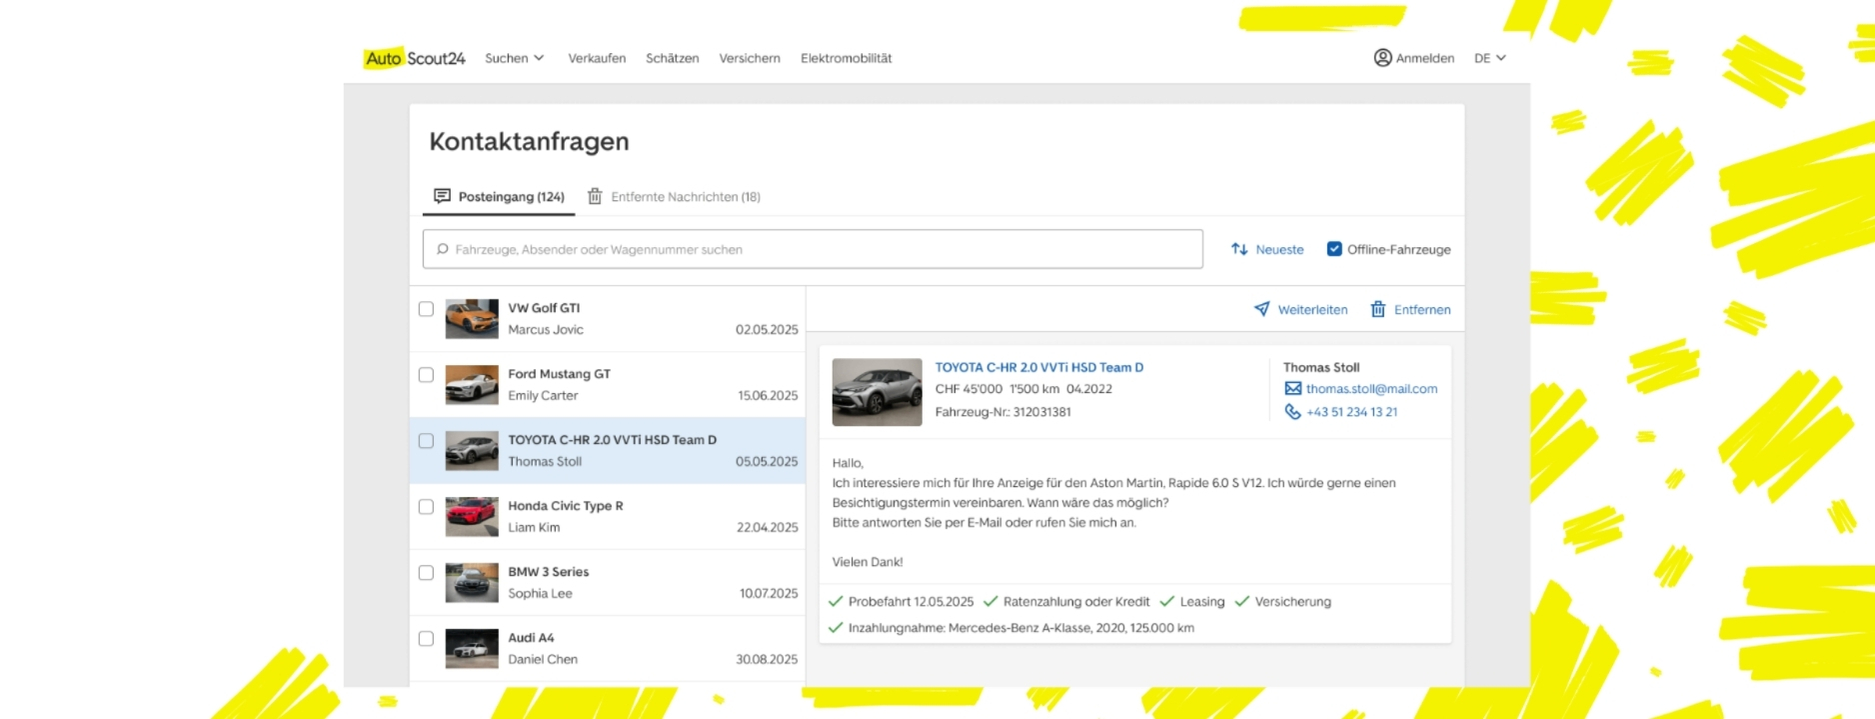Expand the Suchen dropdown menu
The width and height of the screenshot is (1875, 719).
[514, 58]
